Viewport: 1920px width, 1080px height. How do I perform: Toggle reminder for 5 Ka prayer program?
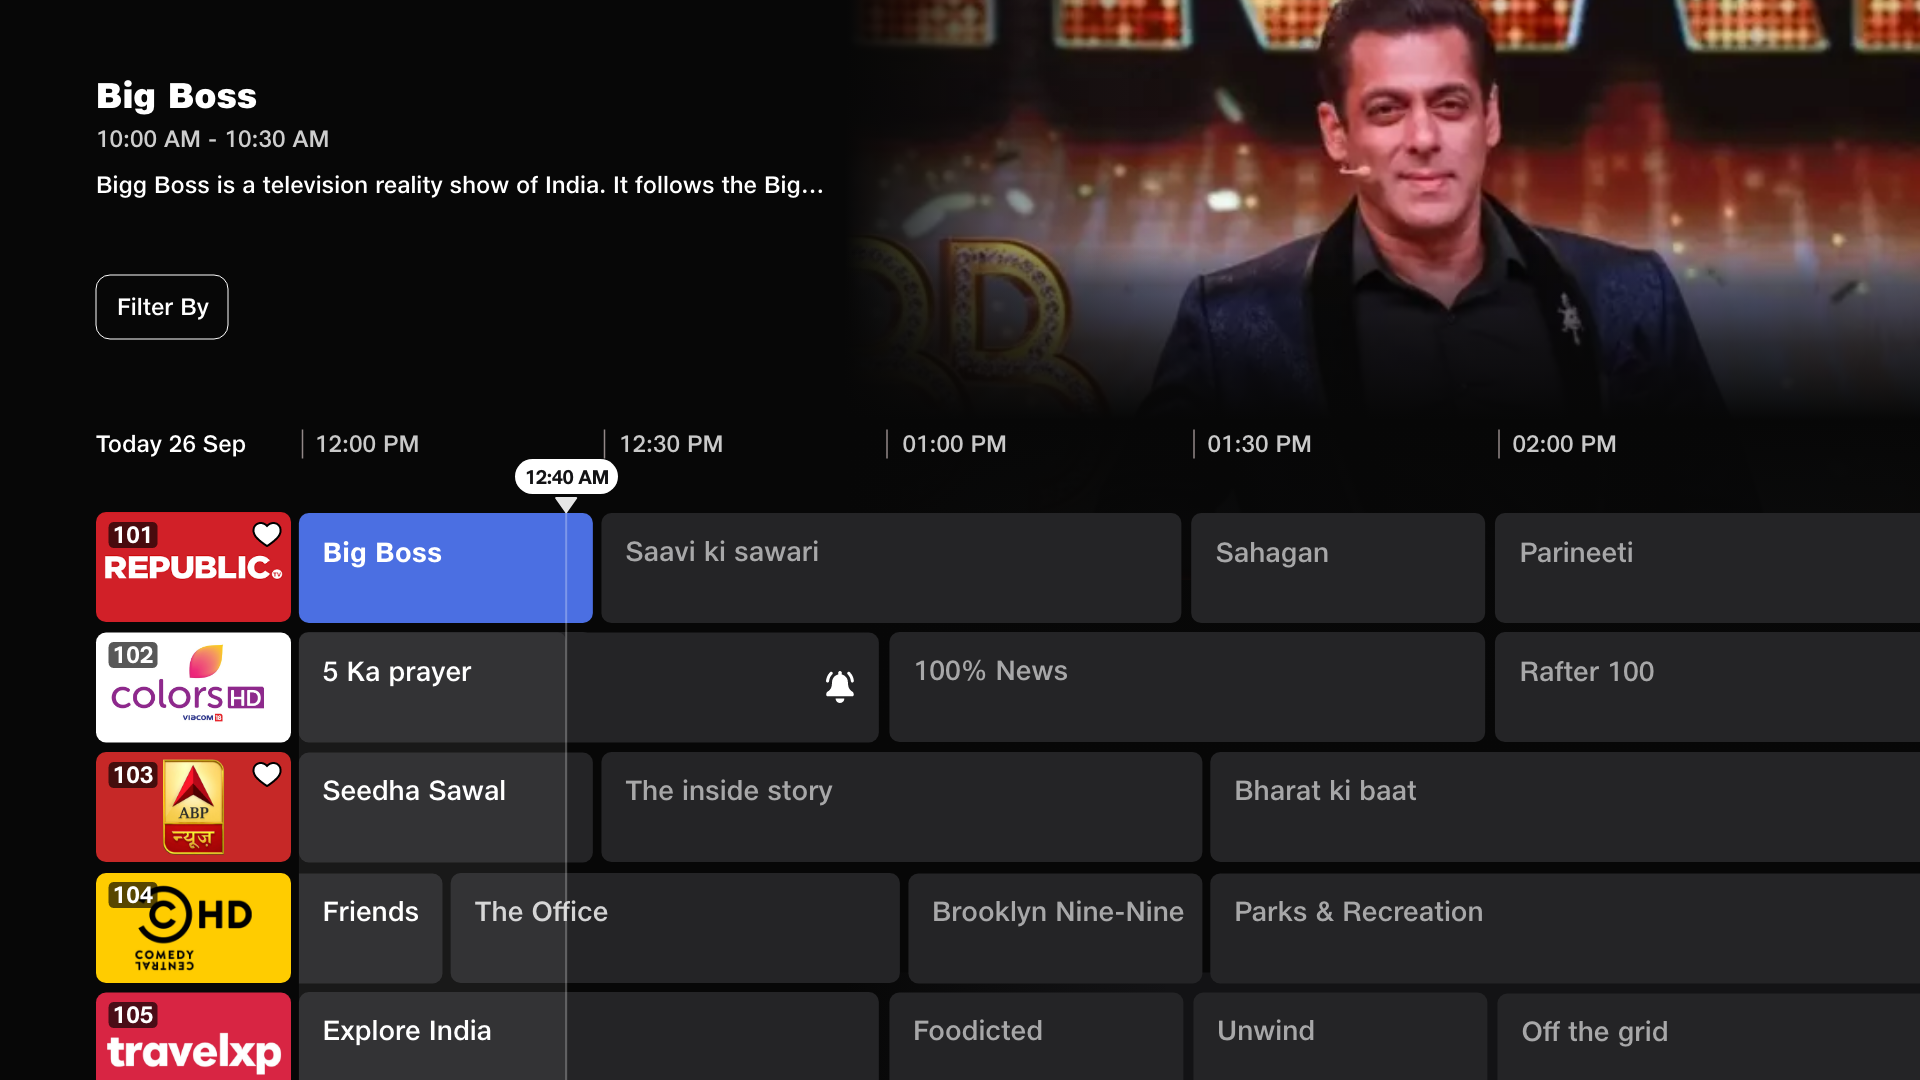coord(839,686)
